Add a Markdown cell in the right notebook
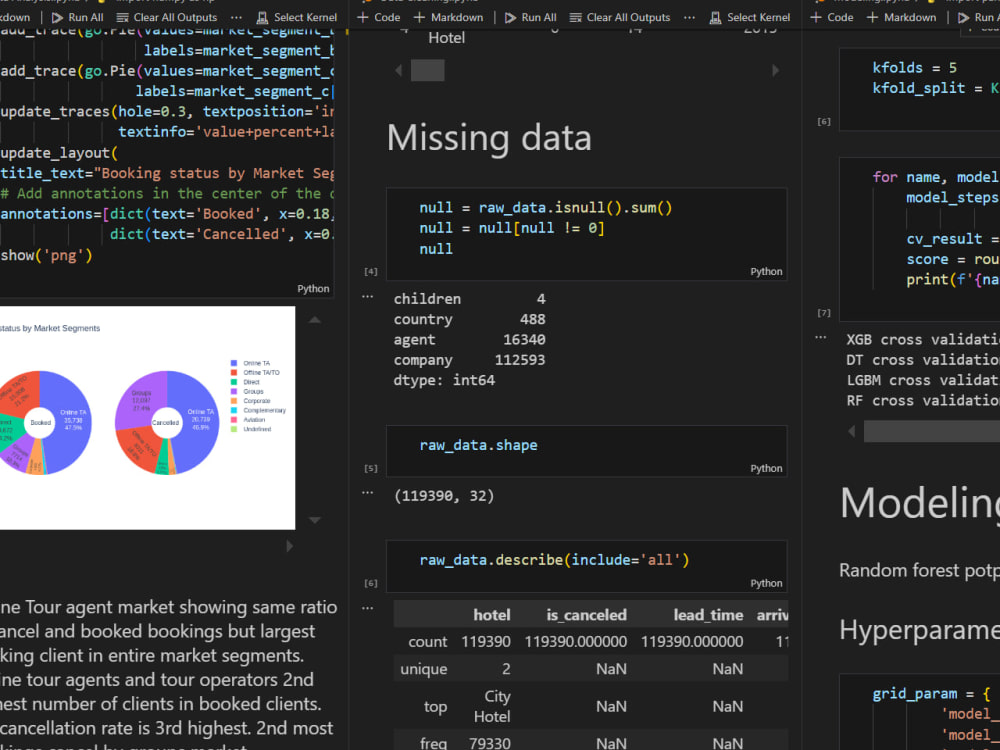The height and width of the screenshot is (750, 1000). pos(901,17)
